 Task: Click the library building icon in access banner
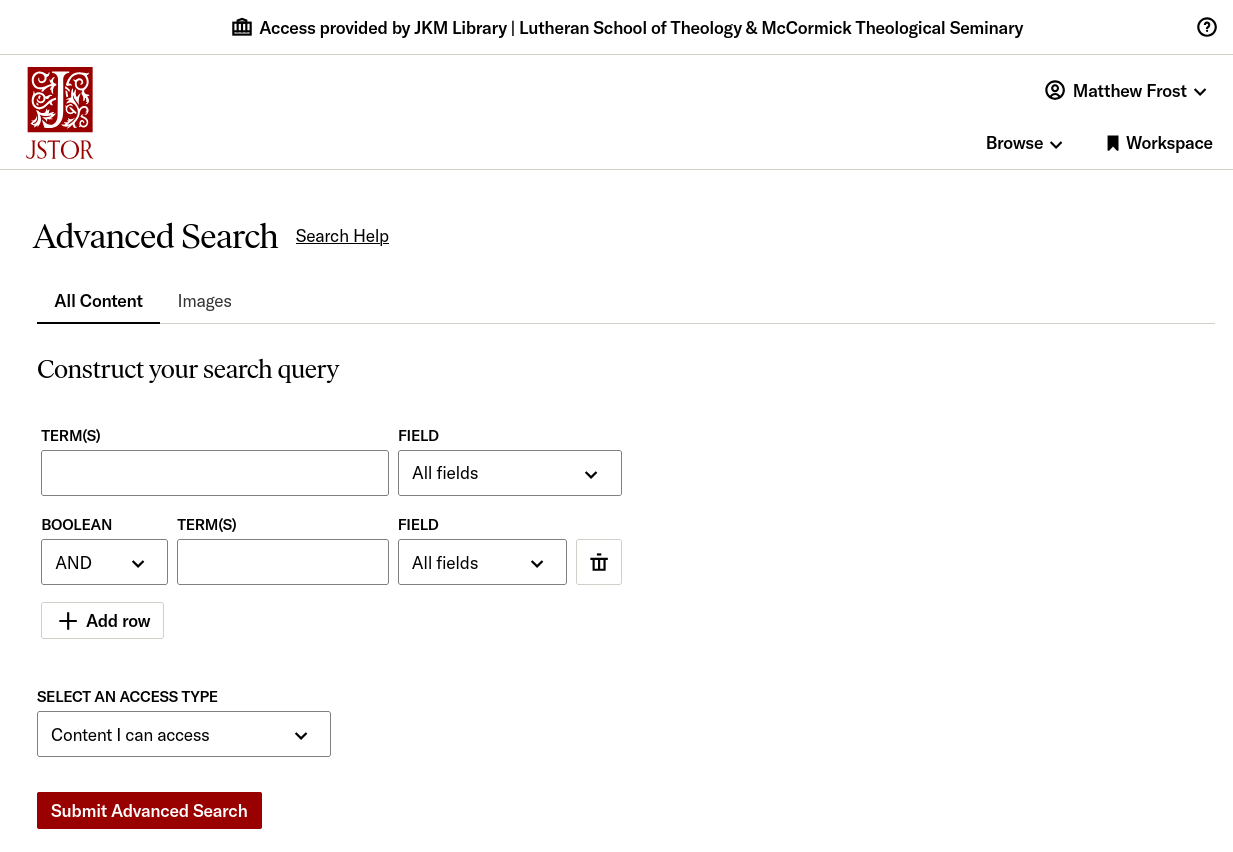(241, 27)
